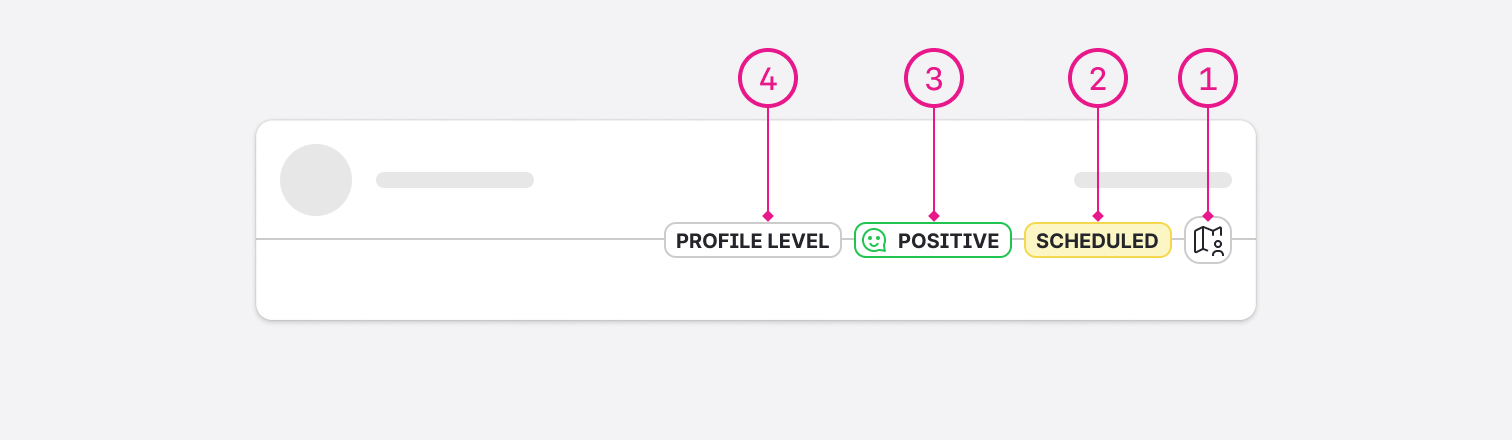Click the POSITIVE sentiment label text
Screen dimensions: 1512x440
(x=948, y=241)
